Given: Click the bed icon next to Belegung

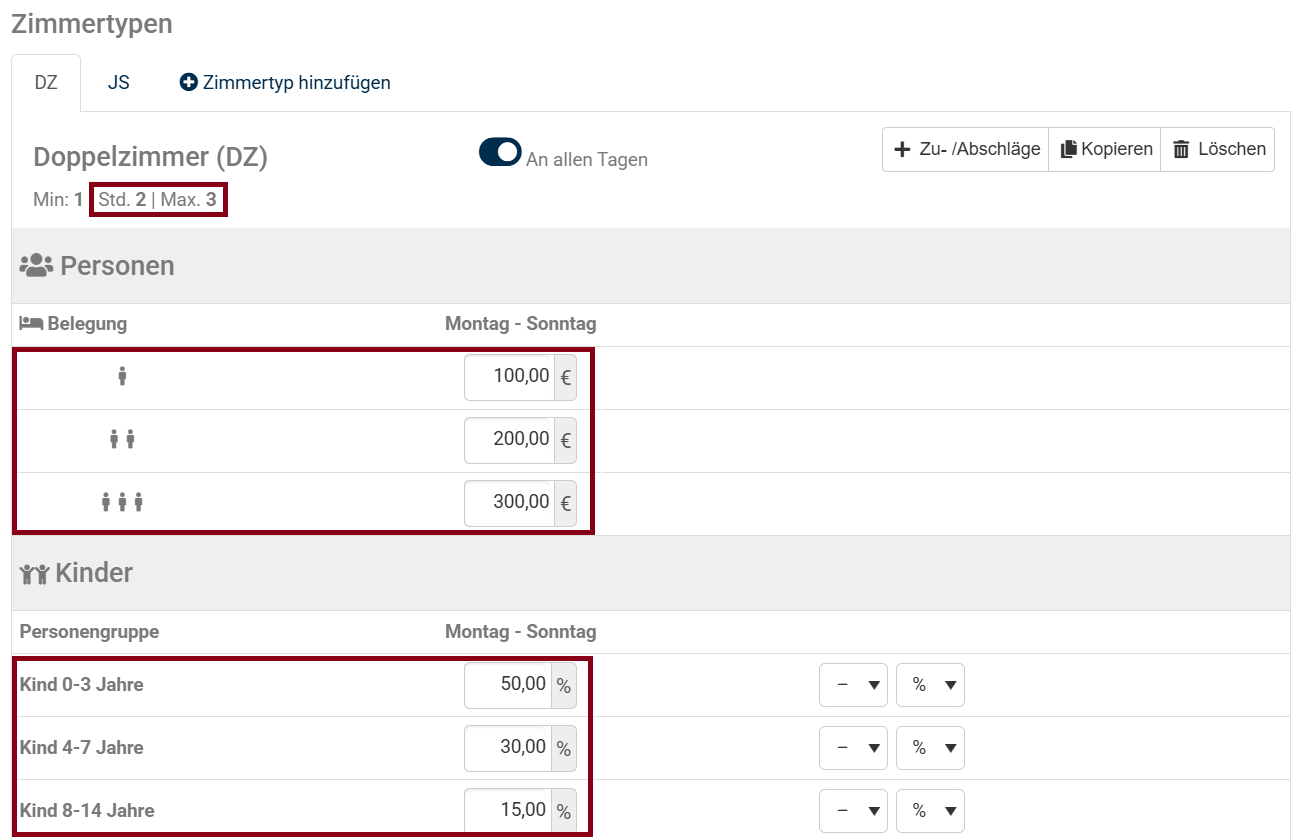Looking at the screenshot, I should (x=31, y=323).
